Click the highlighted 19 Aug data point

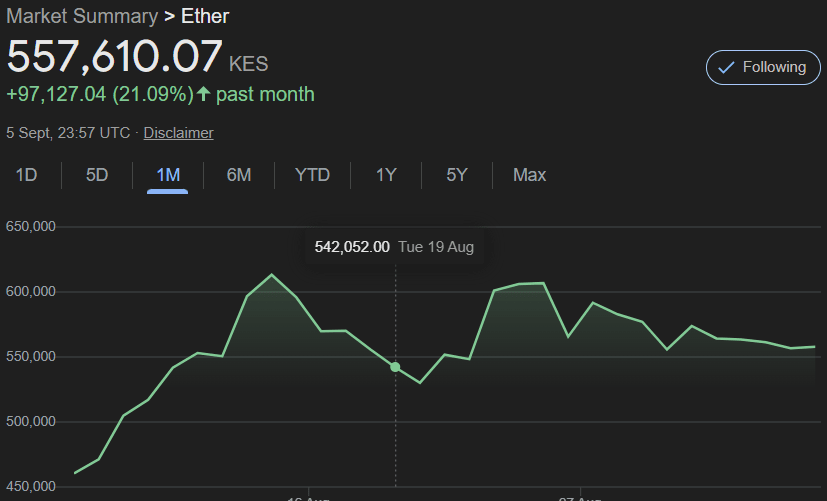(x=395, y=367)
